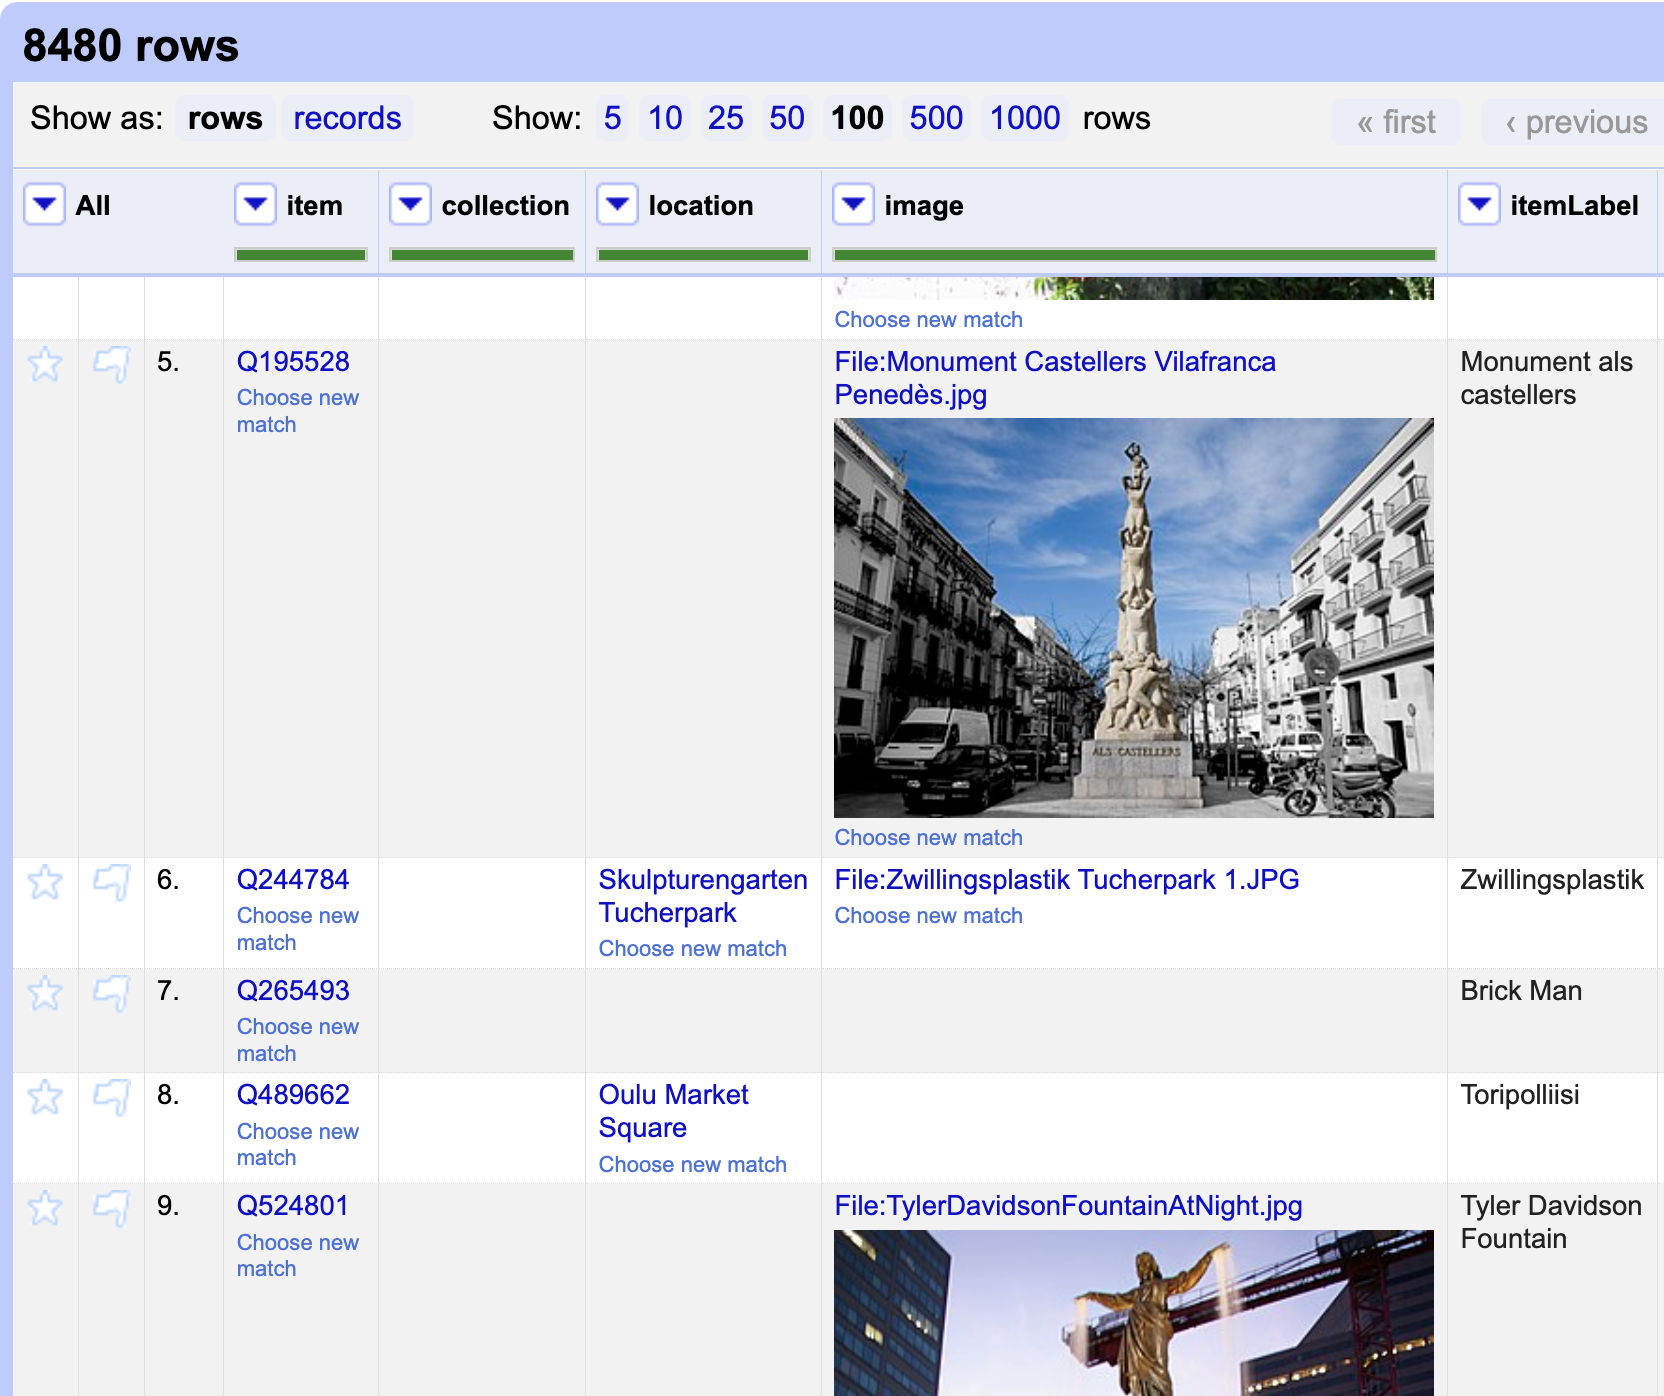This screenshot has height=1396, width=1664.
Task: Click the Zwillingsplastik itemLabel cell
Action: (1551, 912)
